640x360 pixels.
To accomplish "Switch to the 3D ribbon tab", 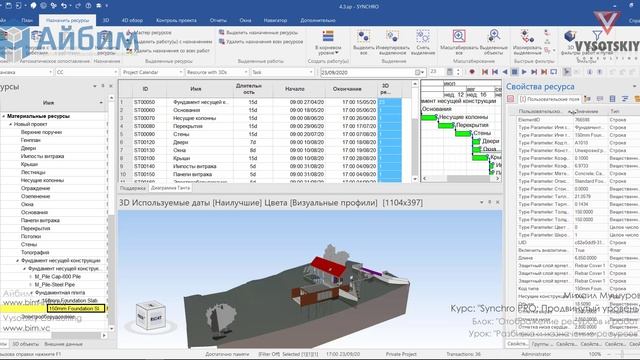I will coord(106,20).
